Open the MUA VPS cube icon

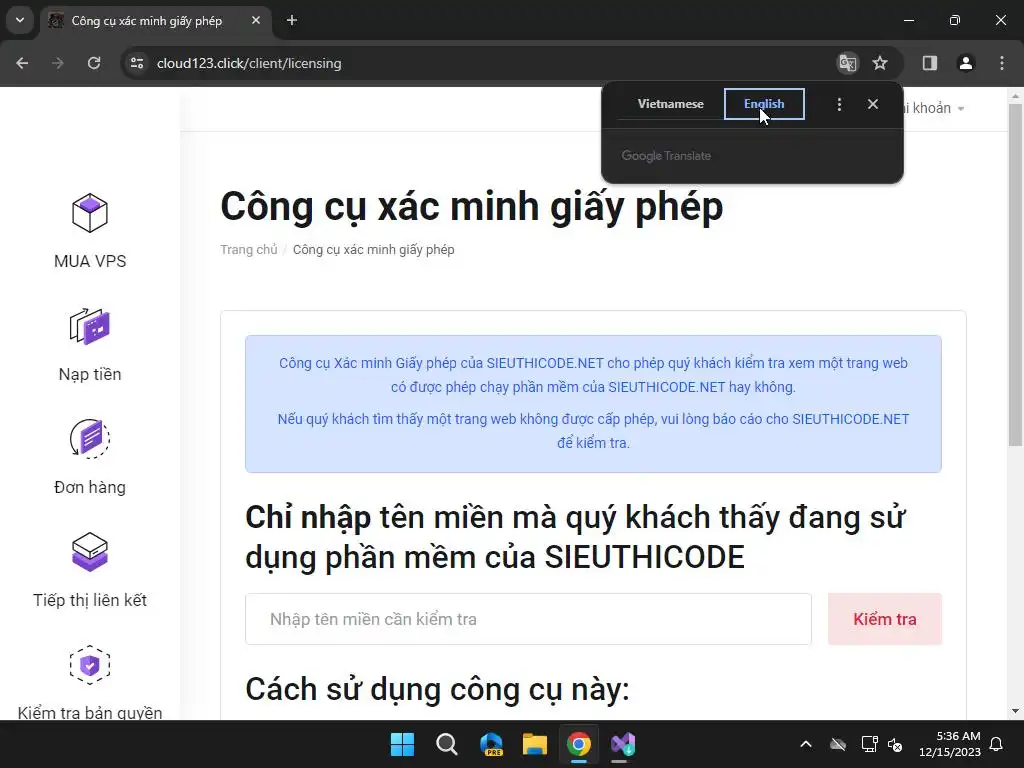(89, 213)
